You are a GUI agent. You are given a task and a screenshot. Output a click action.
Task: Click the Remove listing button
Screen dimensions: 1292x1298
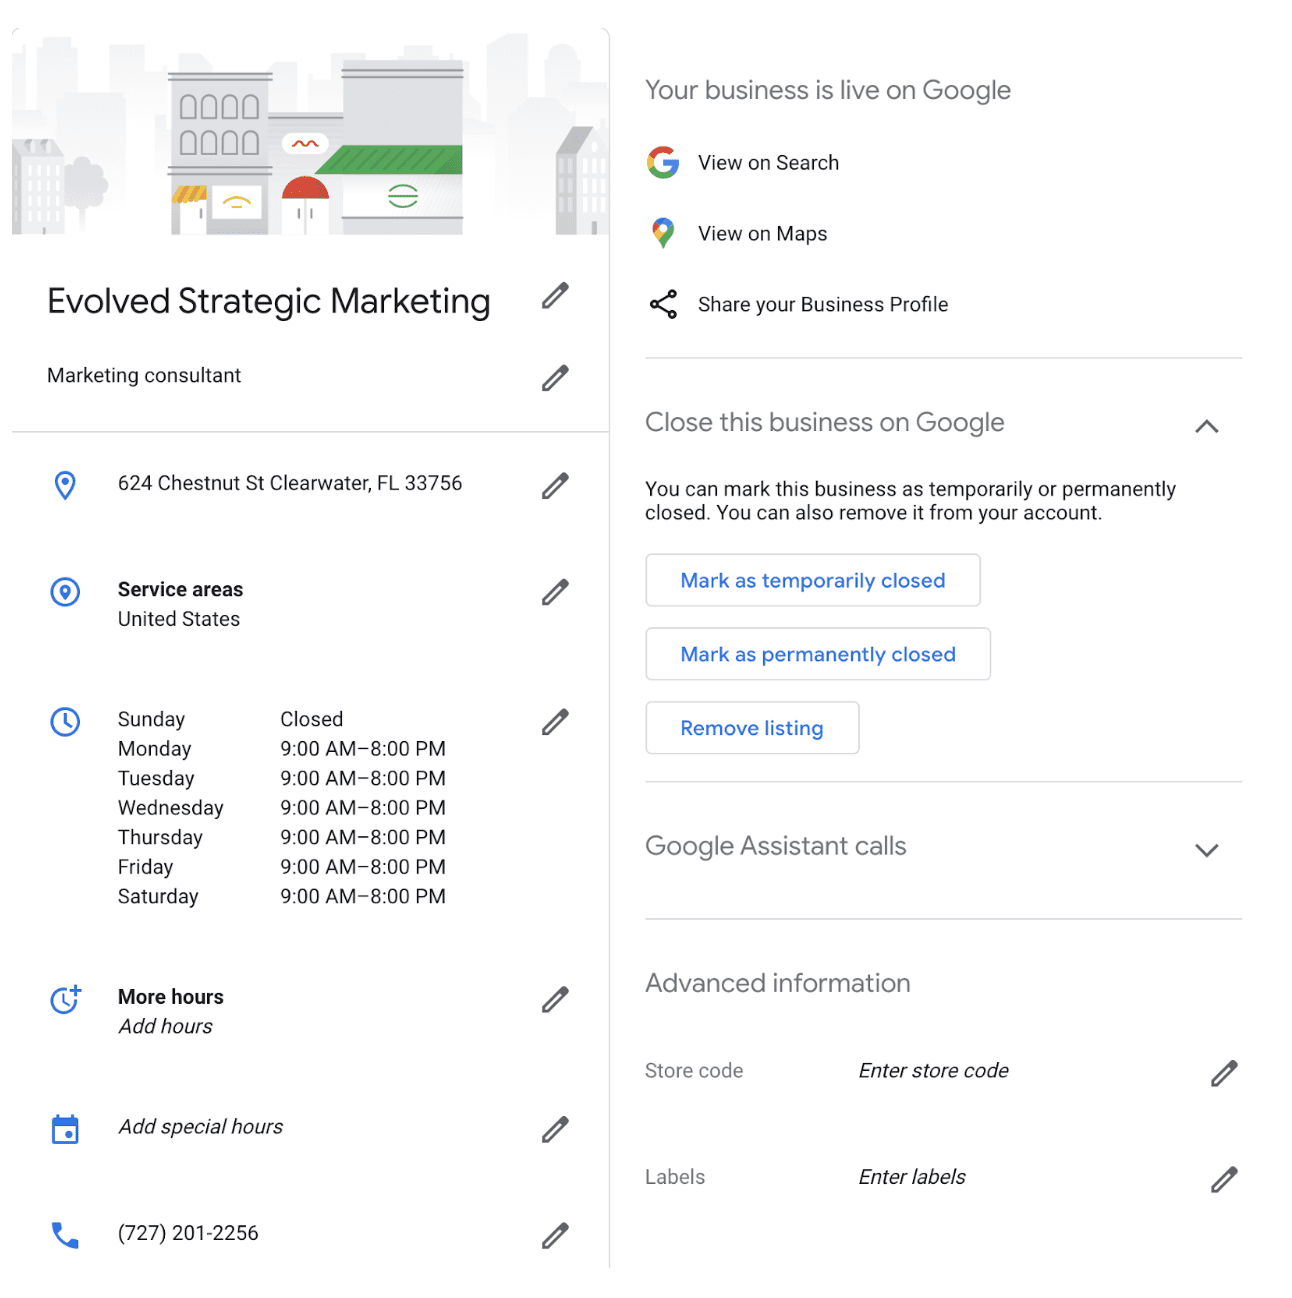click(752, 728)
